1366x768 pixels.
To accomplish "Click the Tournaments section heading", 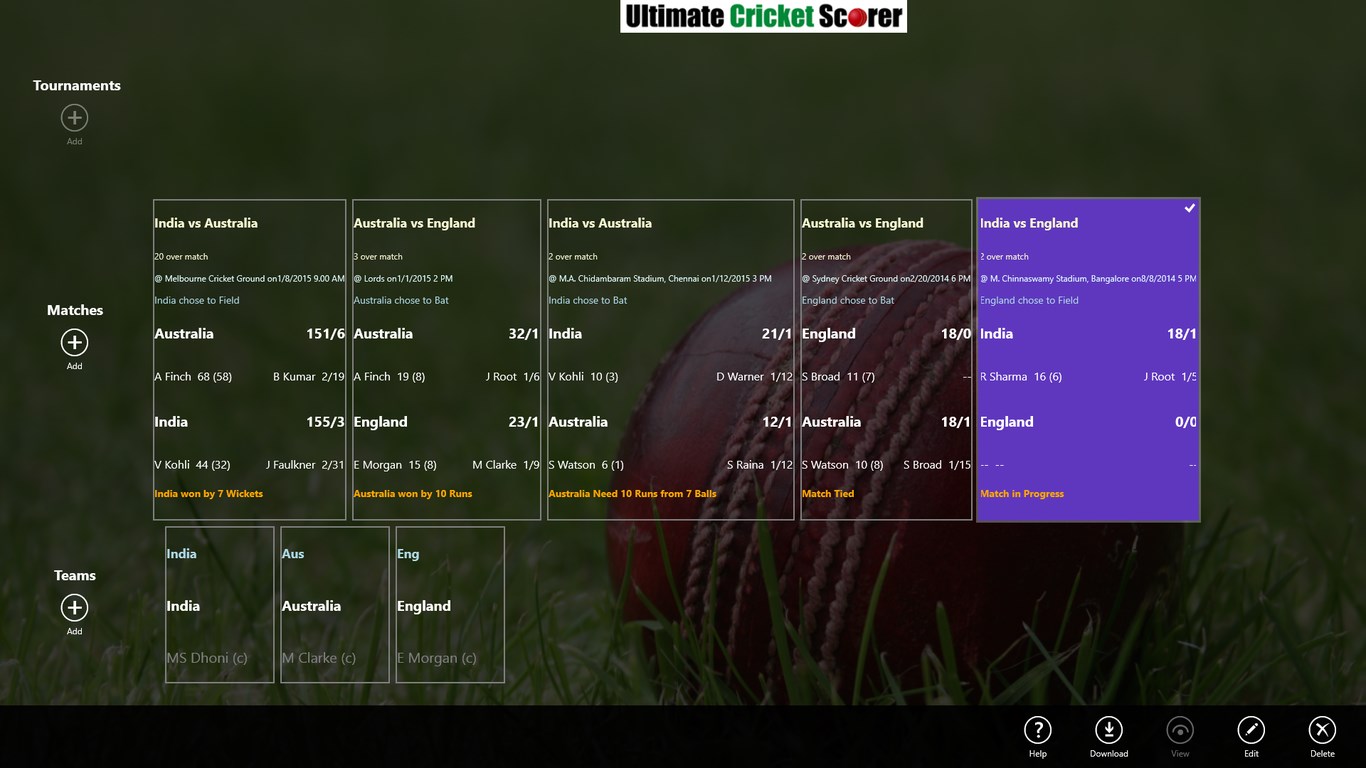I will click(x=77, y=86).
